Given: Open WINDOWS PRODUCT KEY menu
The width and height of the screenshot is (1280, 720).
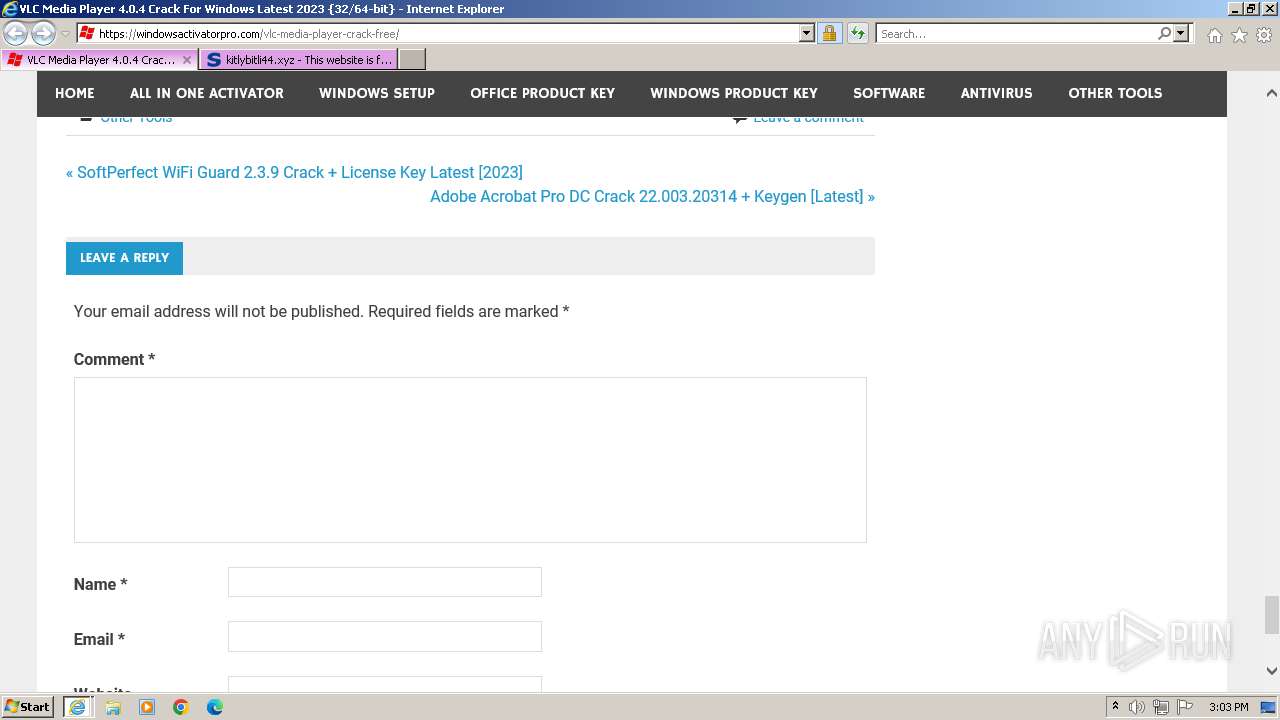Looking at the screenshot, I should pyautogui.click(x=734, y=93).
